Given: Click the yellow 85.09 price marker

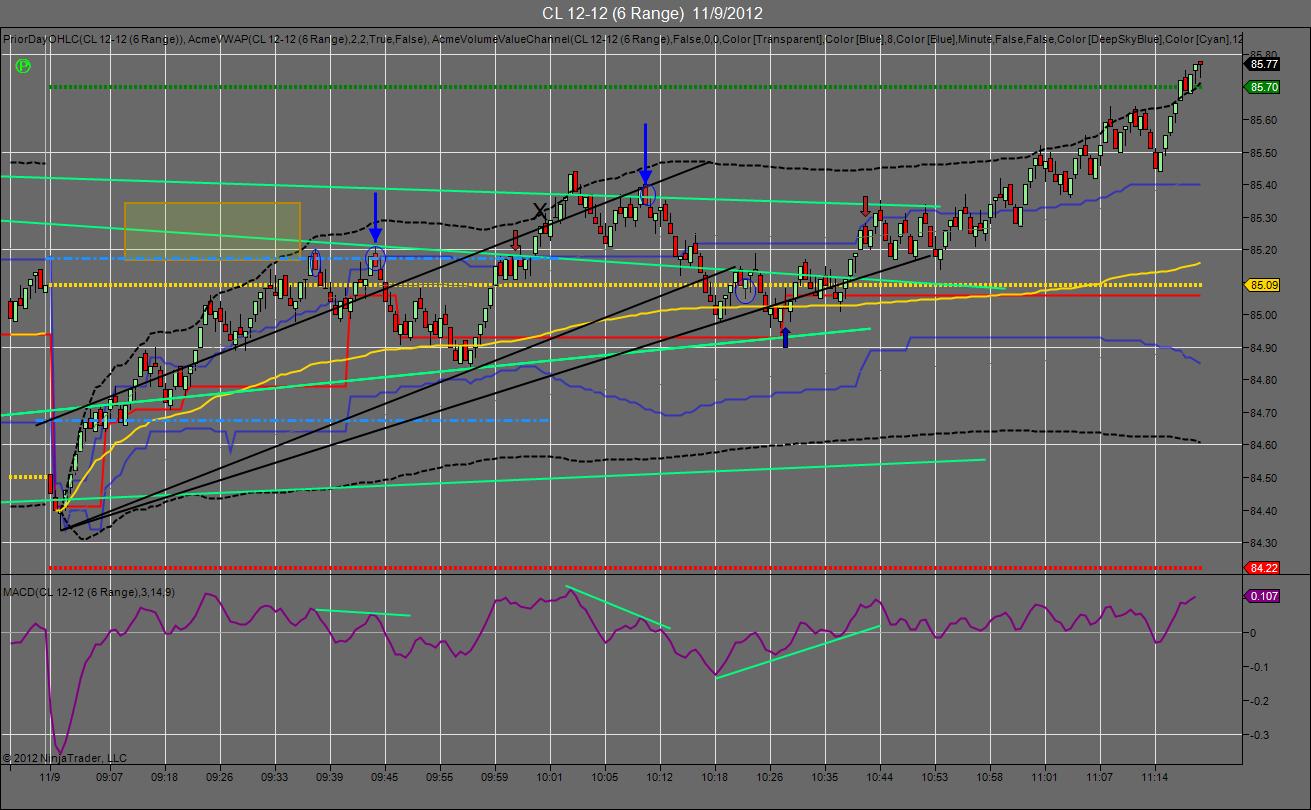Looking at the screenshot, I should pyautogui.click(x=1264, y=285).
